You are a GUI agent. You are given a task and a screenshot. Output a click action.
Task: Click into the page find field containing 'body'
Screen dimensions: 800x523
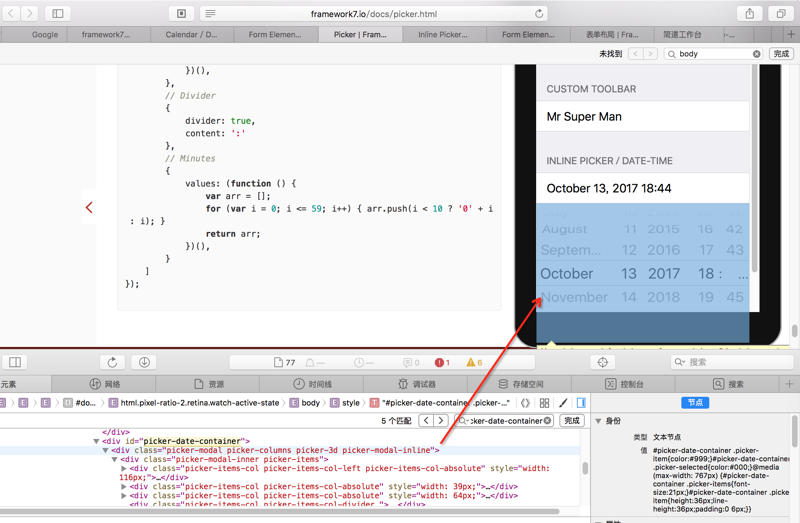pyautogui.click(x=713, y=54)
